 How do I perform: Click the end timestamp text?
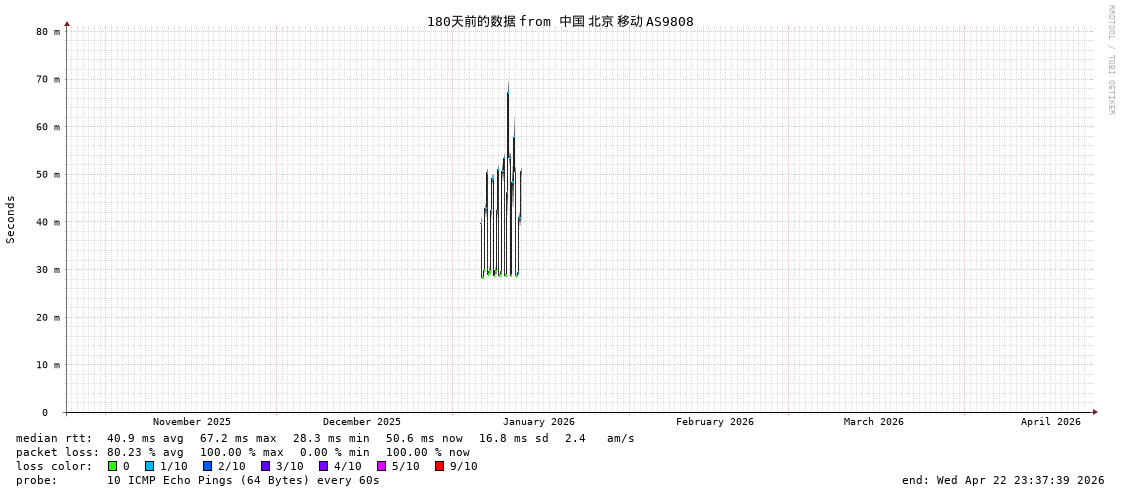click(1002, 480)
